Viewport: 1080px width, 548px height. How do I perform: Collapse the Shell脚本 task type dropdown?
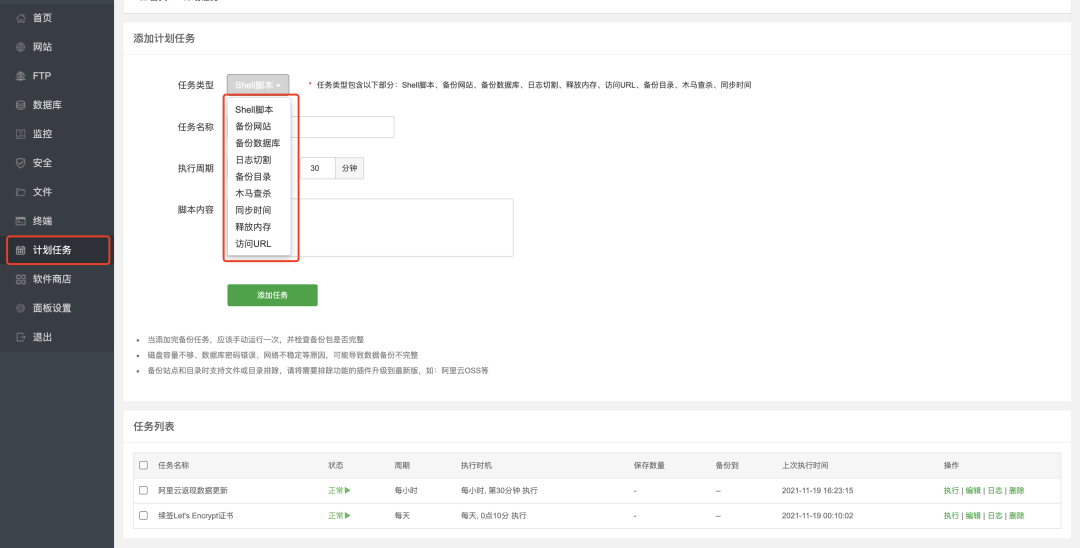pos(258,85)
